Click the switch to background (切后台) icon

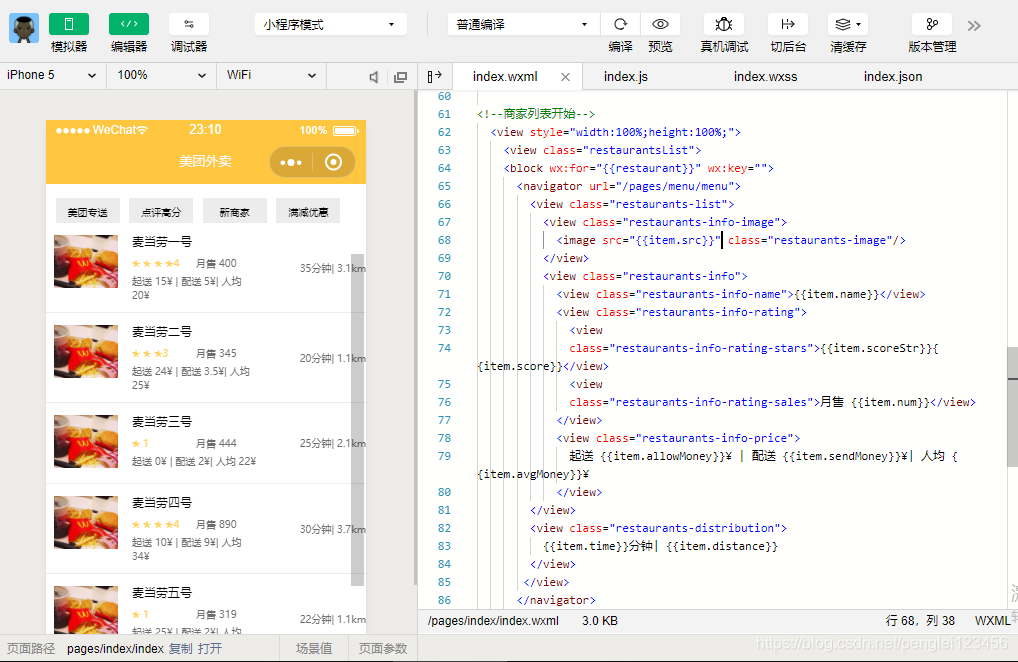[788, 25]
